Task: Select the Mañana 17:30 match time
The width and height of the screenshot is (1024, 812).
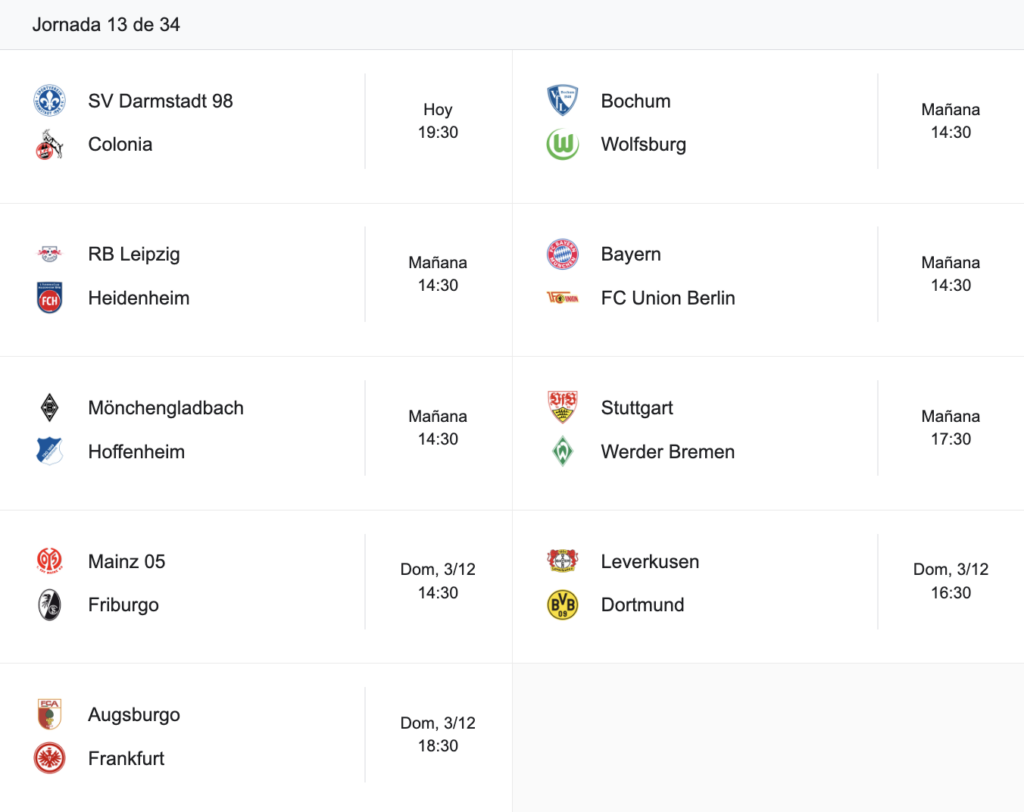Action: [951, 427]
